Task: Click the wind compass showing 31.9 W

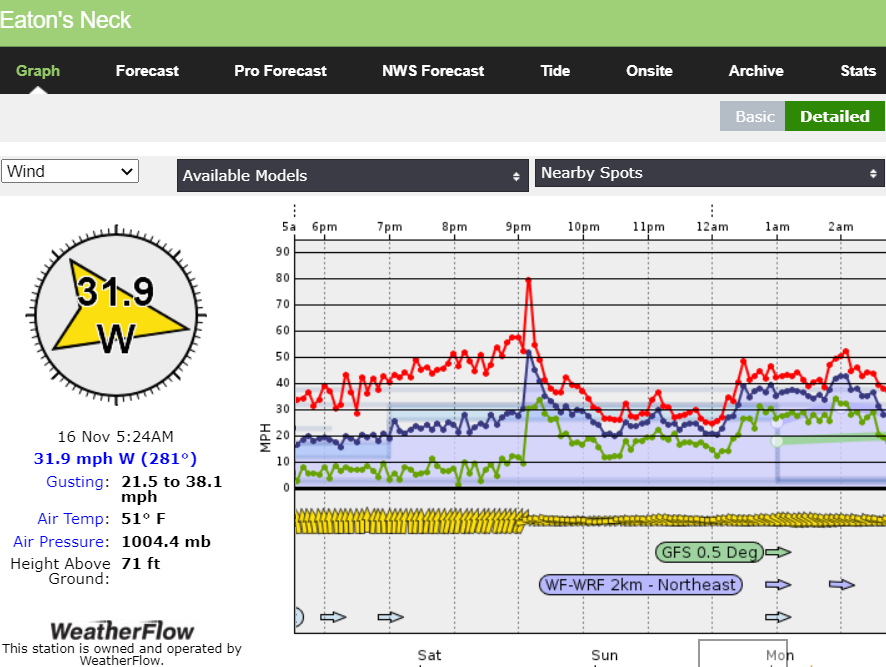Action: [x=116, y=315]
